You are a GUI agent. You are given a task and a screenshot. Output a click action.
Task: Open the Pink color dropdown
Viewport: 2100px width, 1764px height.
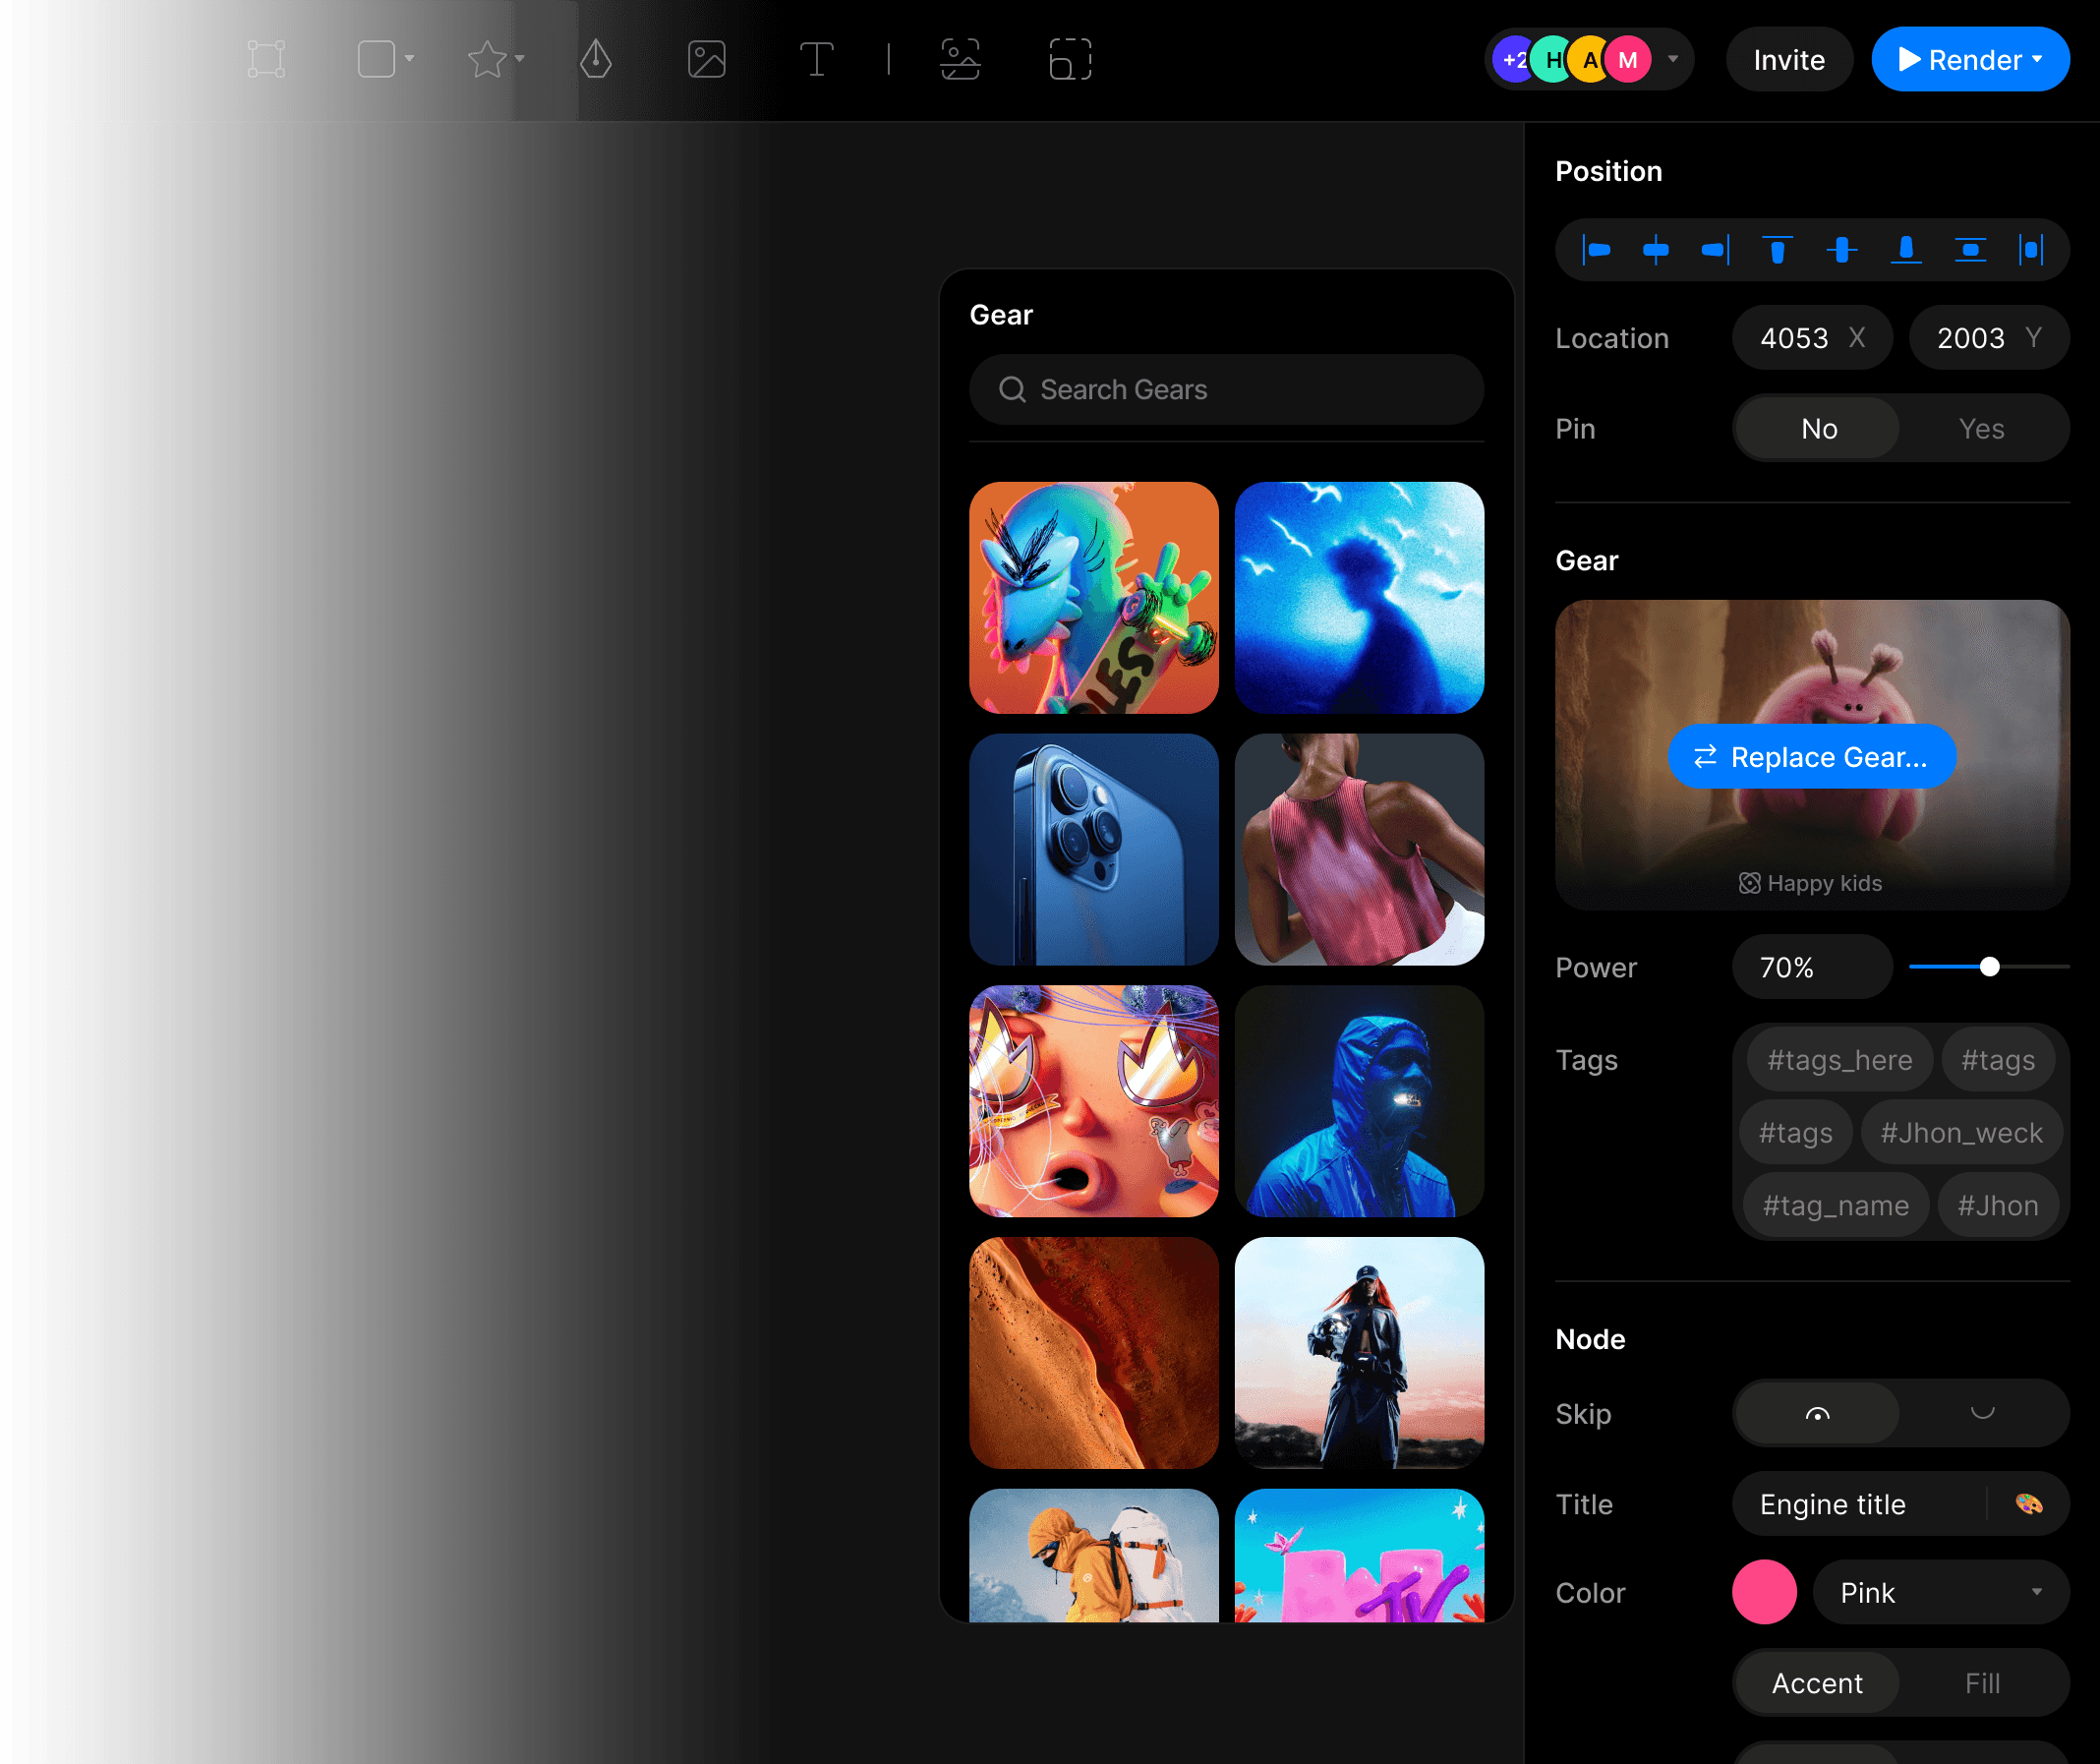[x=1940, y=1593]
